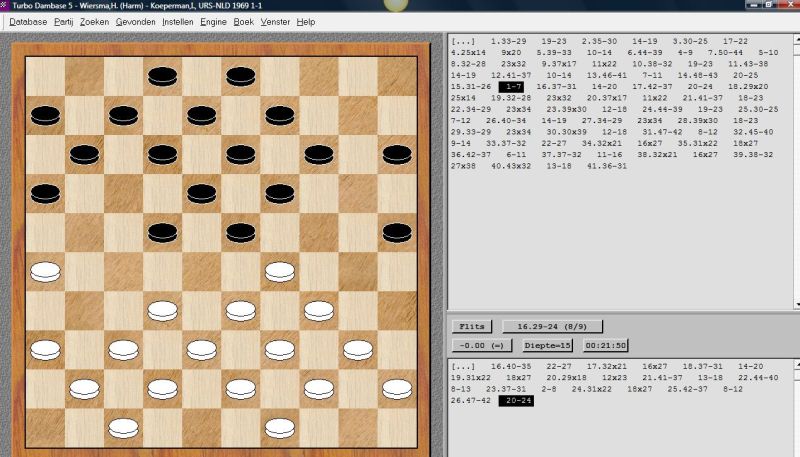Open the Venster menu
The height and width of the screenshot is (457, 800).
point(275,21)
